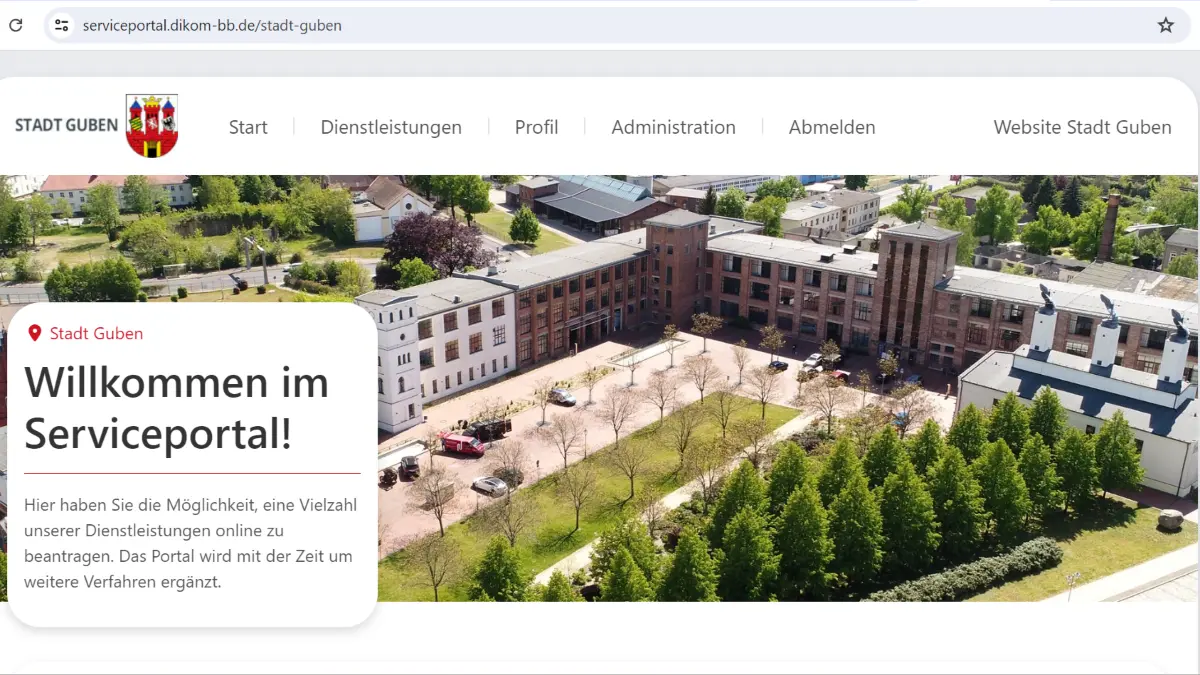1200x675 pixels.
Task: Click the welcome card description text
Action: point(190,540)
